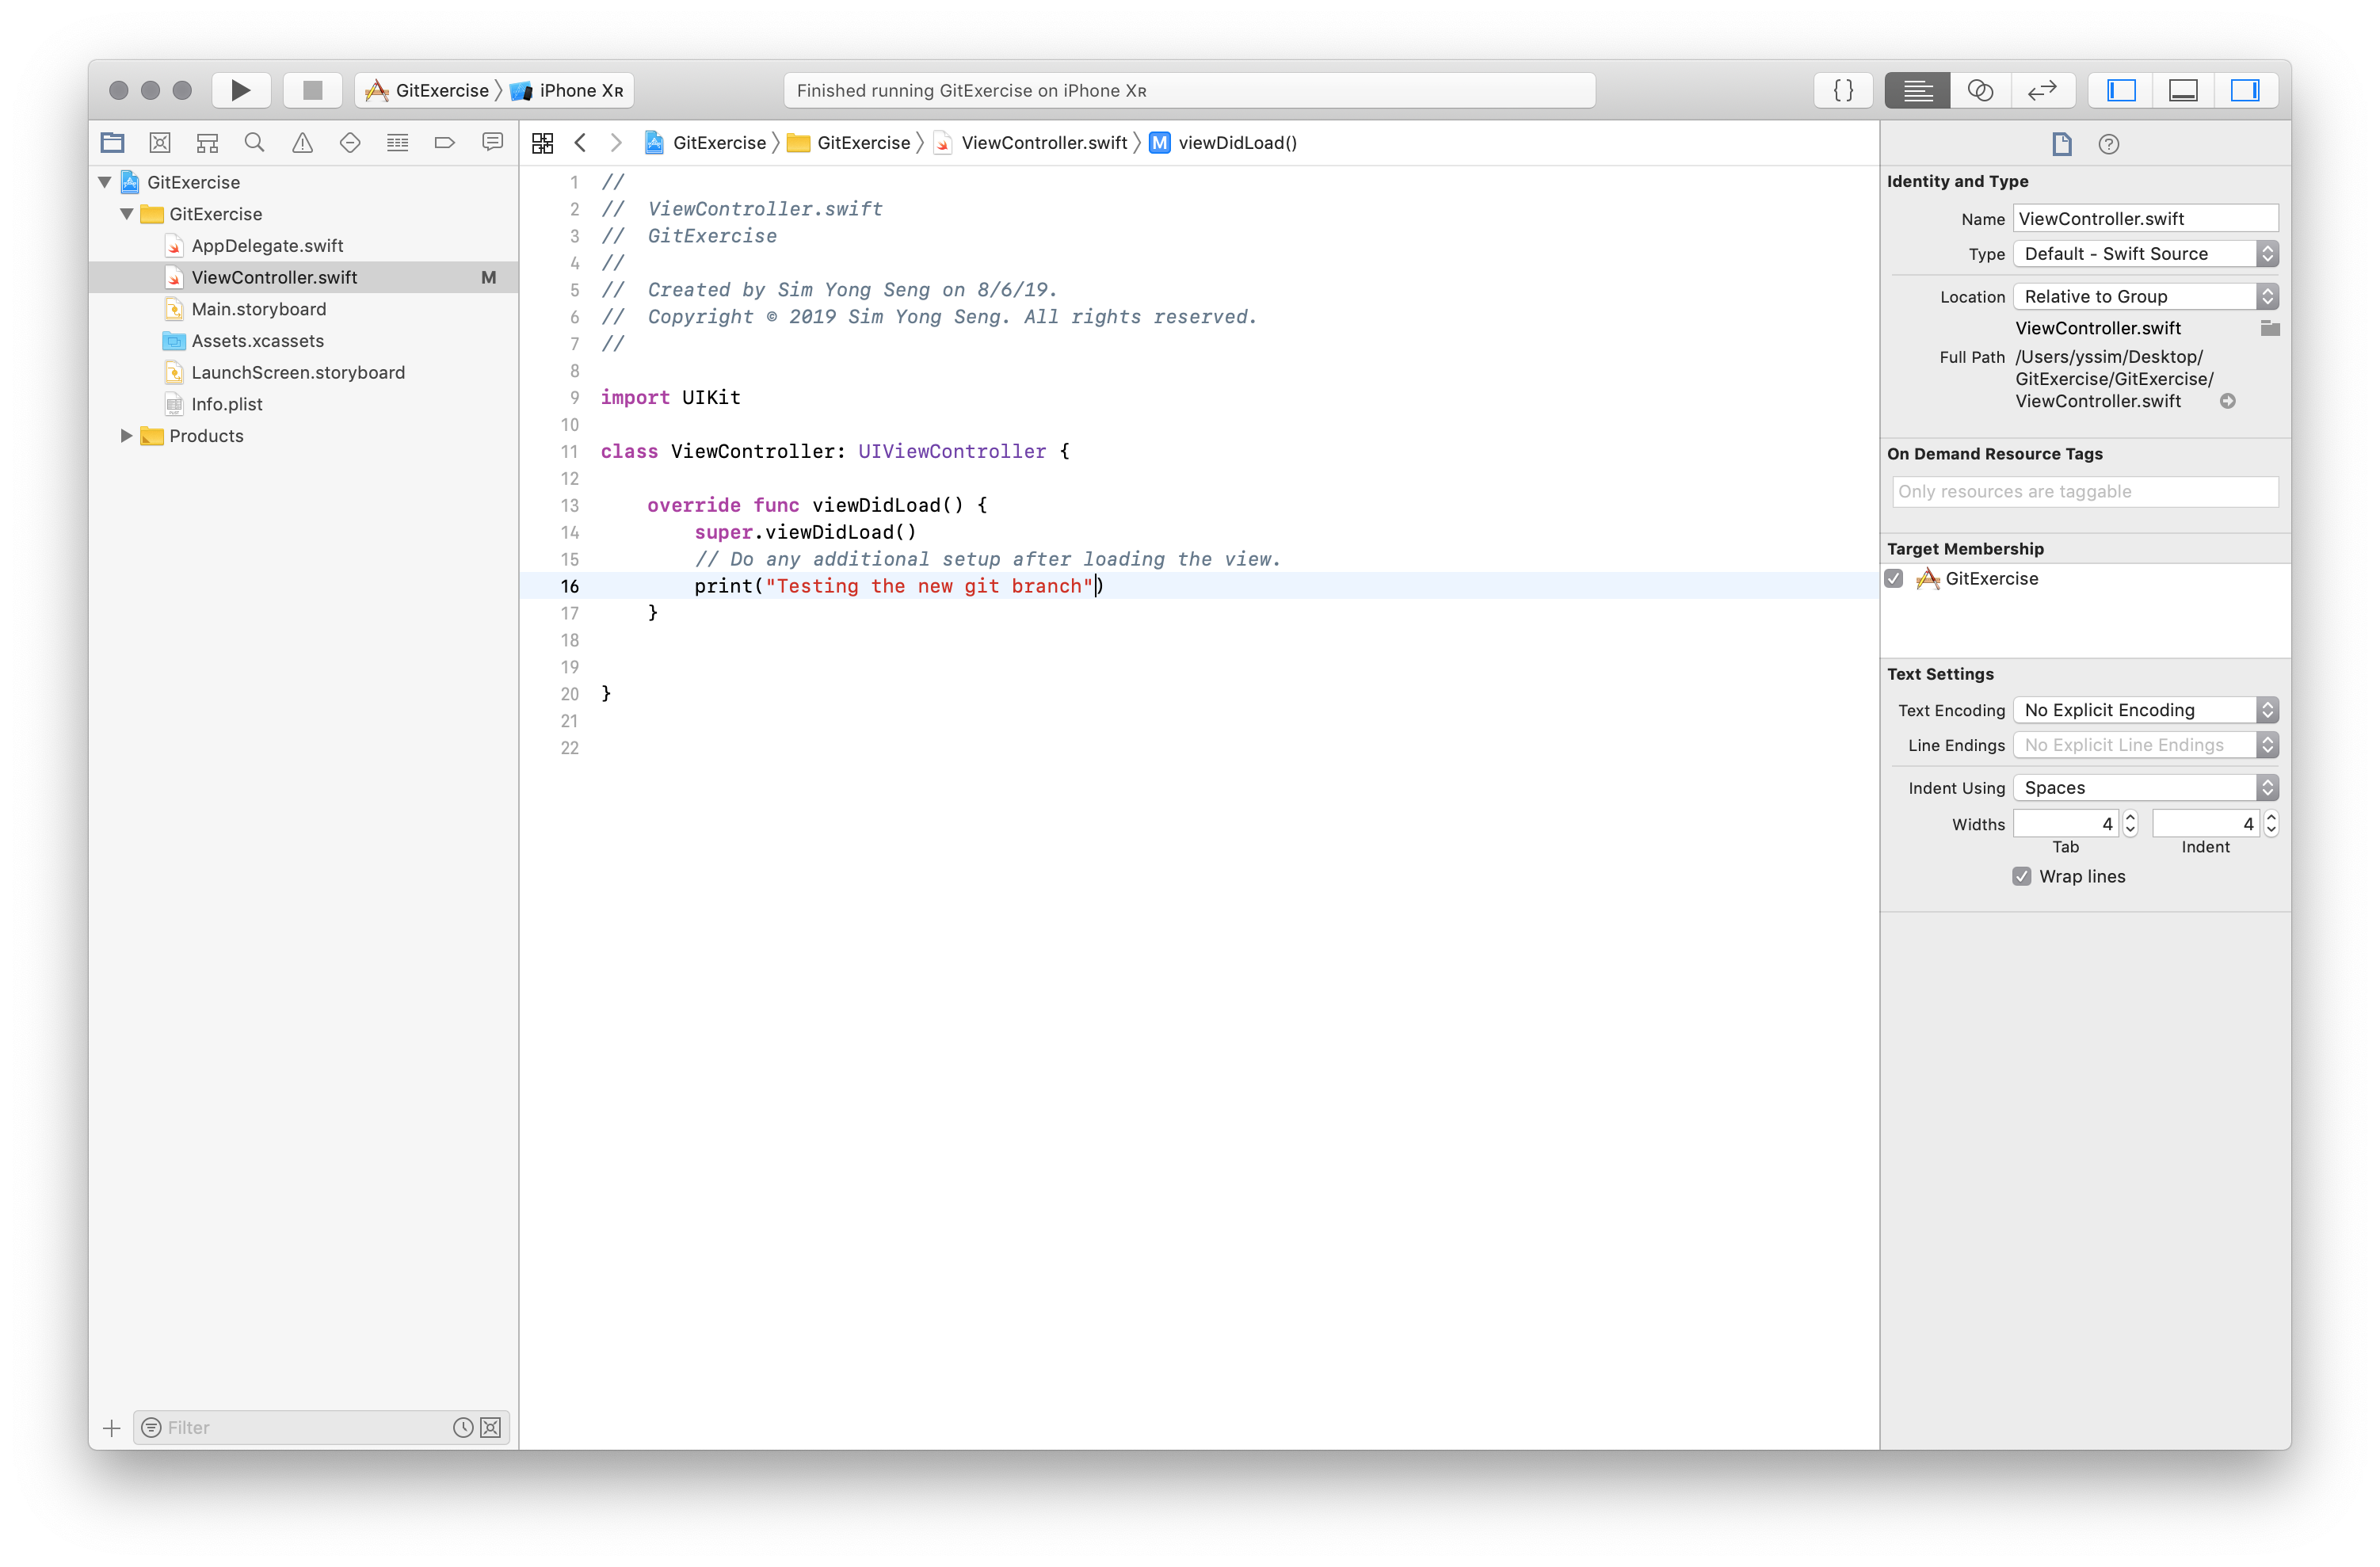The width and height of the screenshot is (2380, 1567).
Task: Open the GitExercise scheme selector
Action: point(427,90)
